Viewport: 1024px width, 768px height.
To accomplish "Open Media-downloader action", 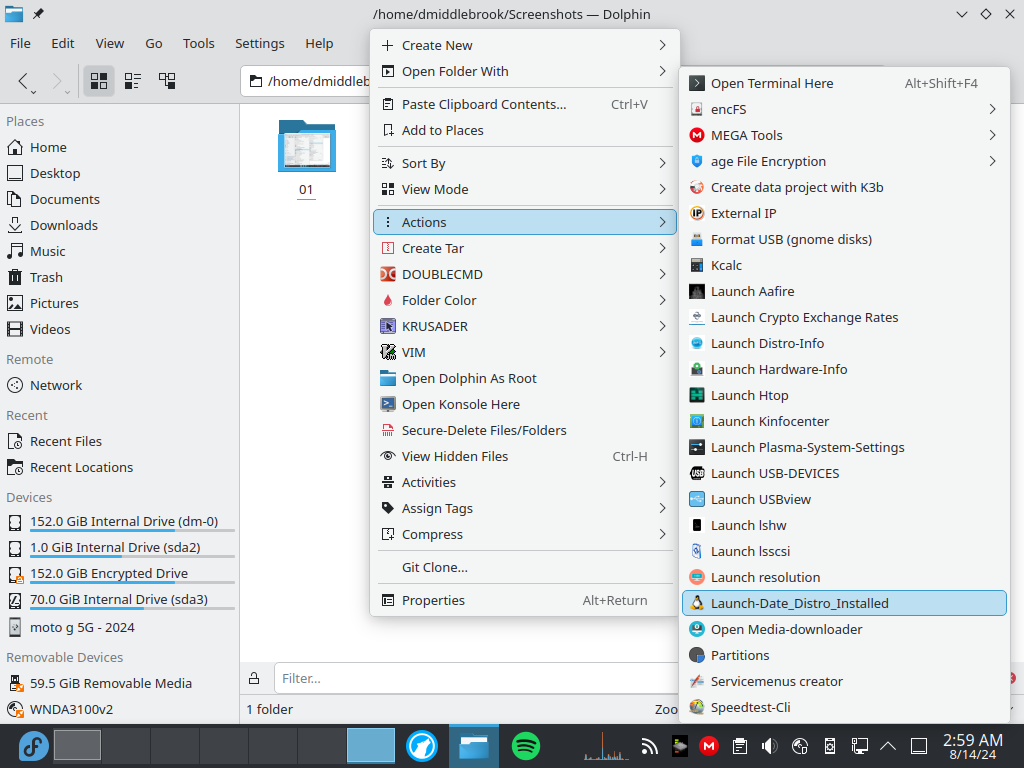I will coord(844,630).
